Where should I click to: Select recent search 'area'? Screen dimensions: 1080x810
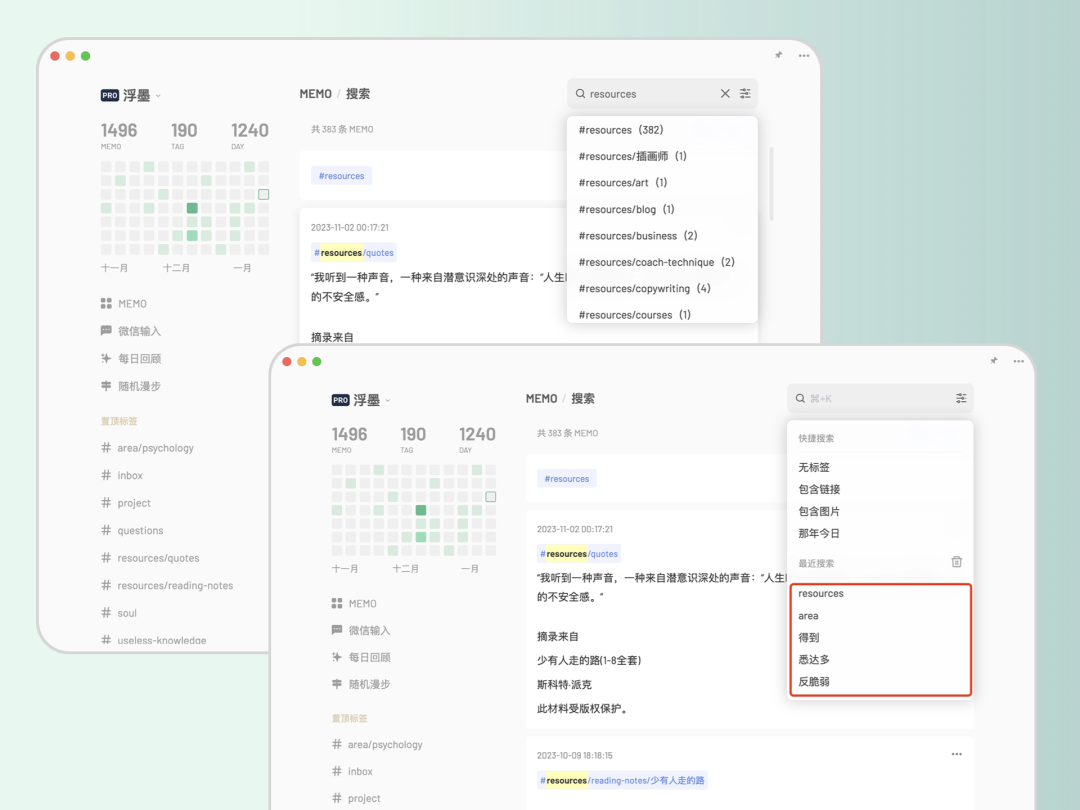[x=809, y=616]
